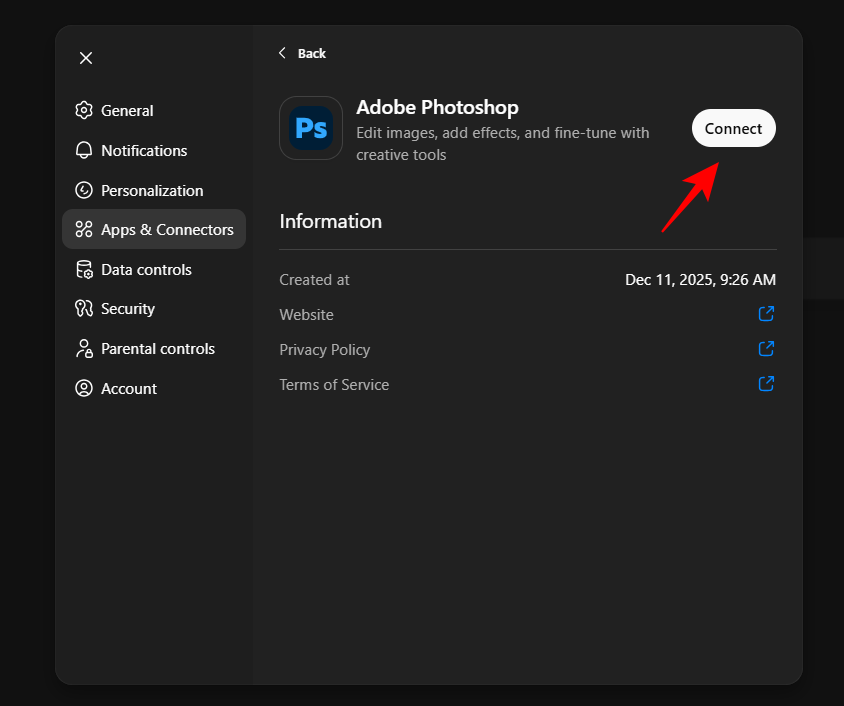Viewport: 844px width, 706px height.
Task: Click the Account profile icon
Action: pyautogui.click(x=84, y=389)
